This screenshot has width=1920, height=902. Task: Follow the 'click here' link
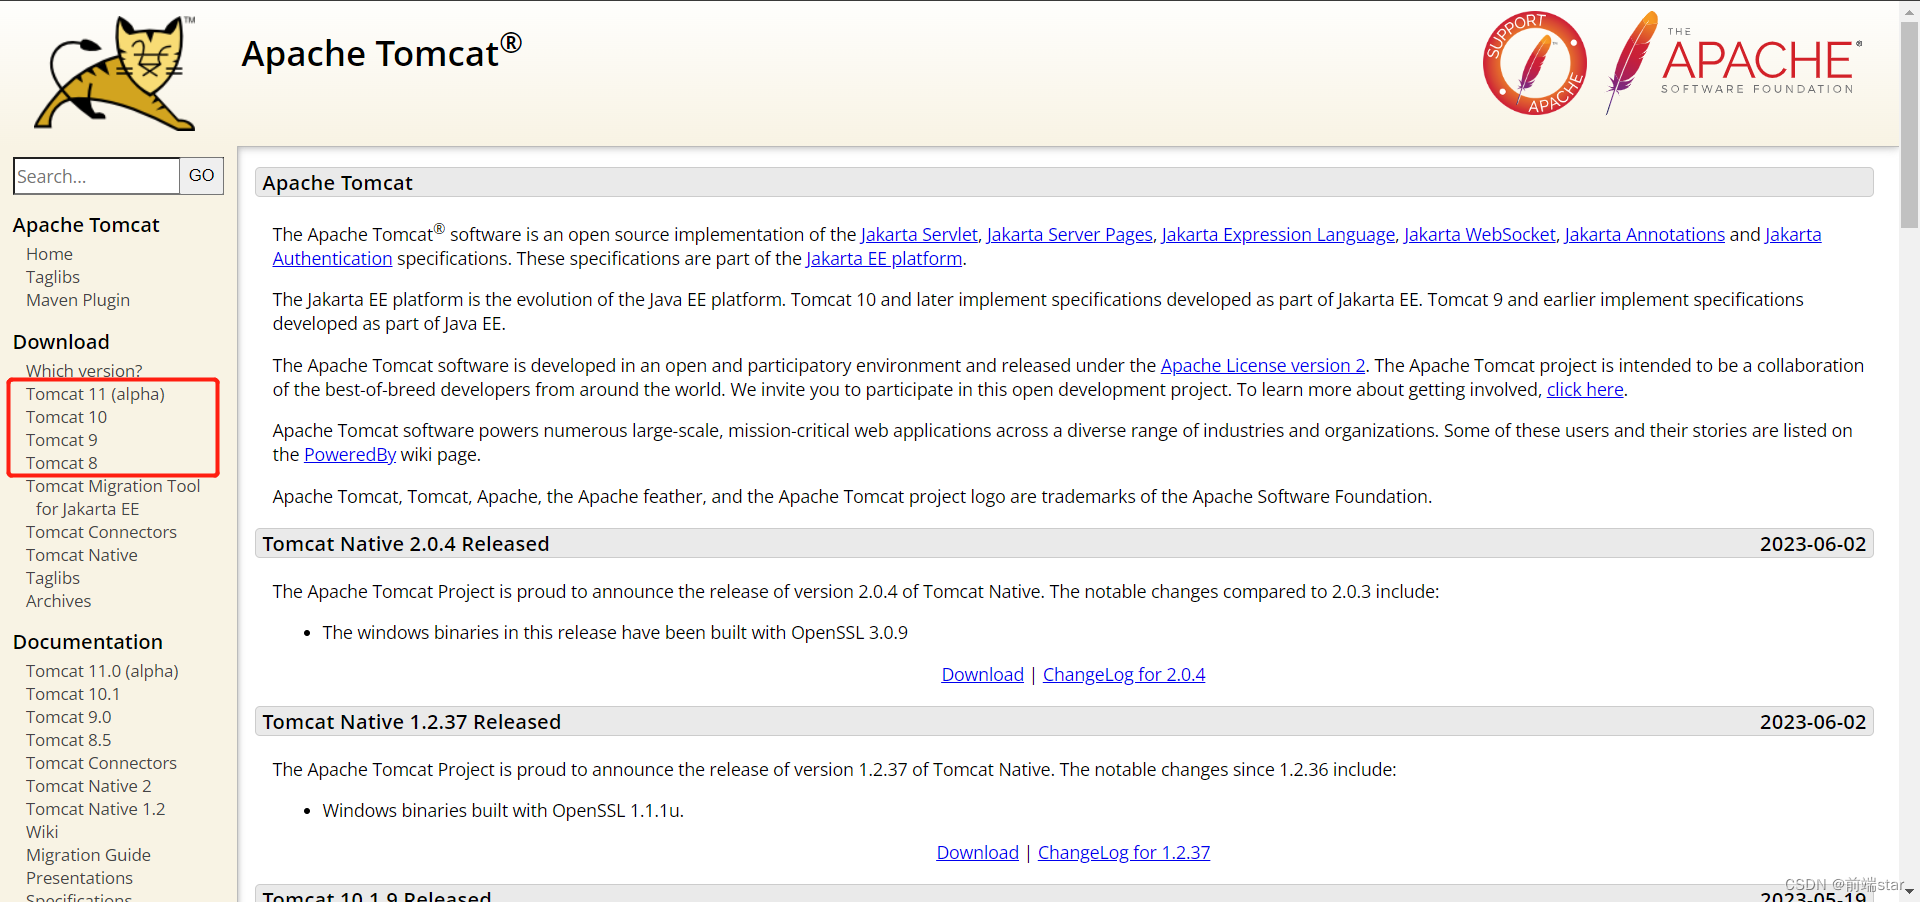(x=1585, y=390)
